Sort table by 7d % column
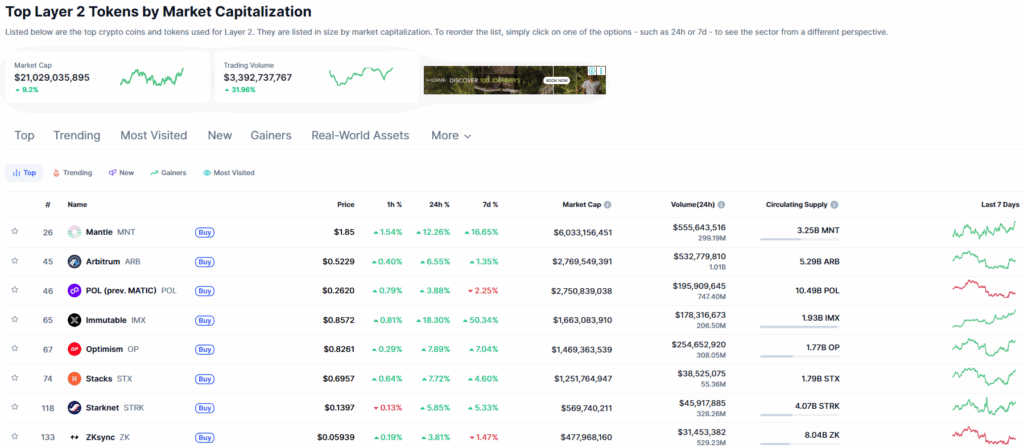This screenshot has height=448, width=1024. point(488,204)
